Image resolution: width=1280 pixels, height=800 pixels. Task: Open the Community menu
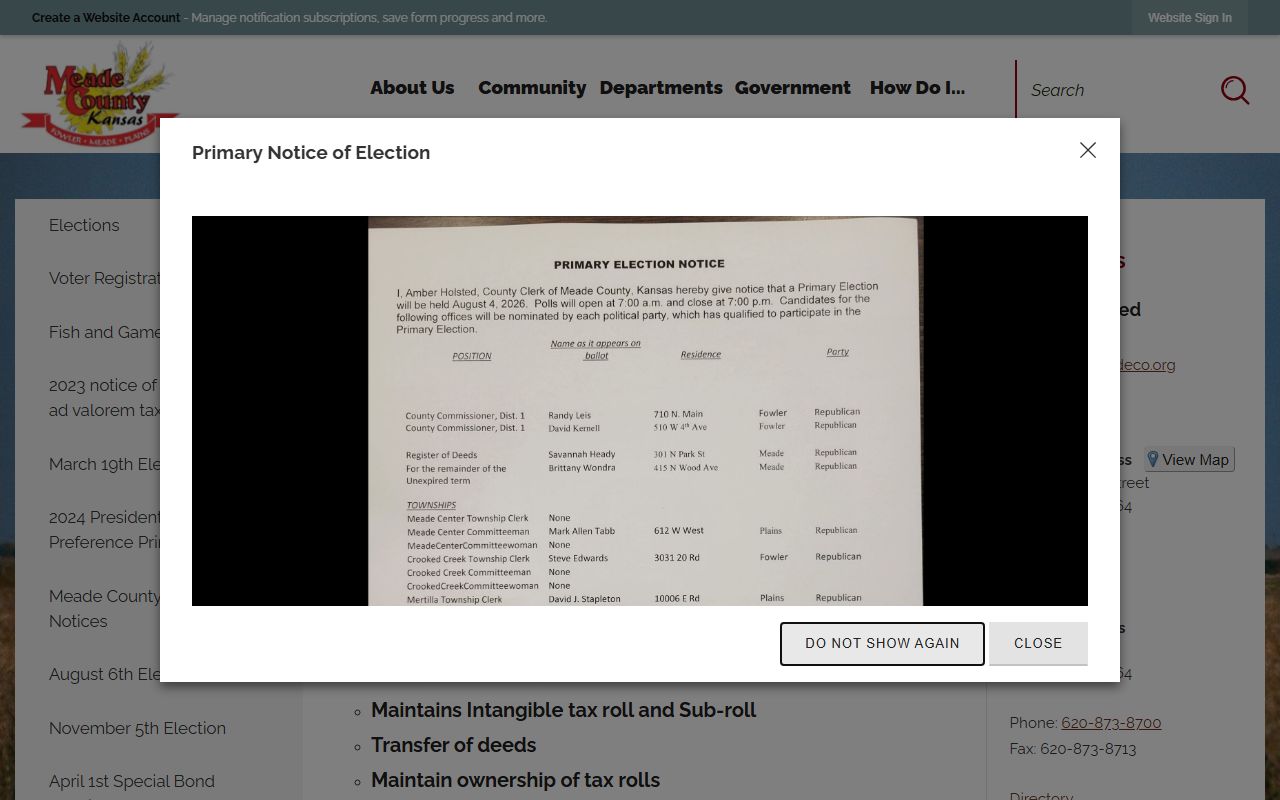click(x=532, y=88)
